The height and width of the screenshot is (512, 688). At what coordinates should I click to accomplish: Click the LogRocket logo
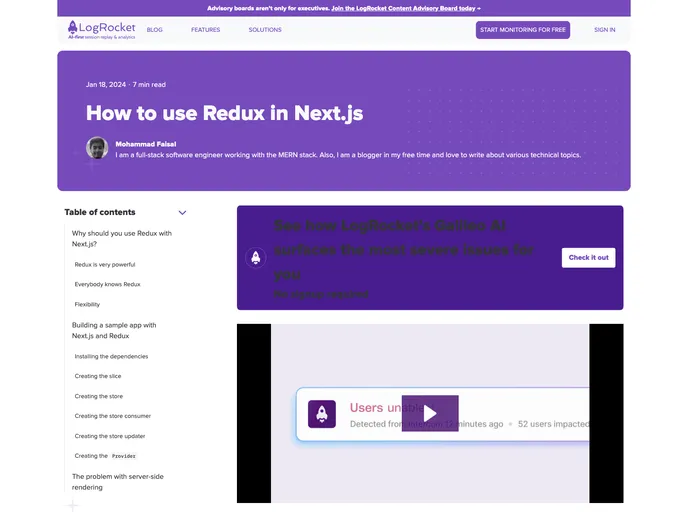click(101, 30)
